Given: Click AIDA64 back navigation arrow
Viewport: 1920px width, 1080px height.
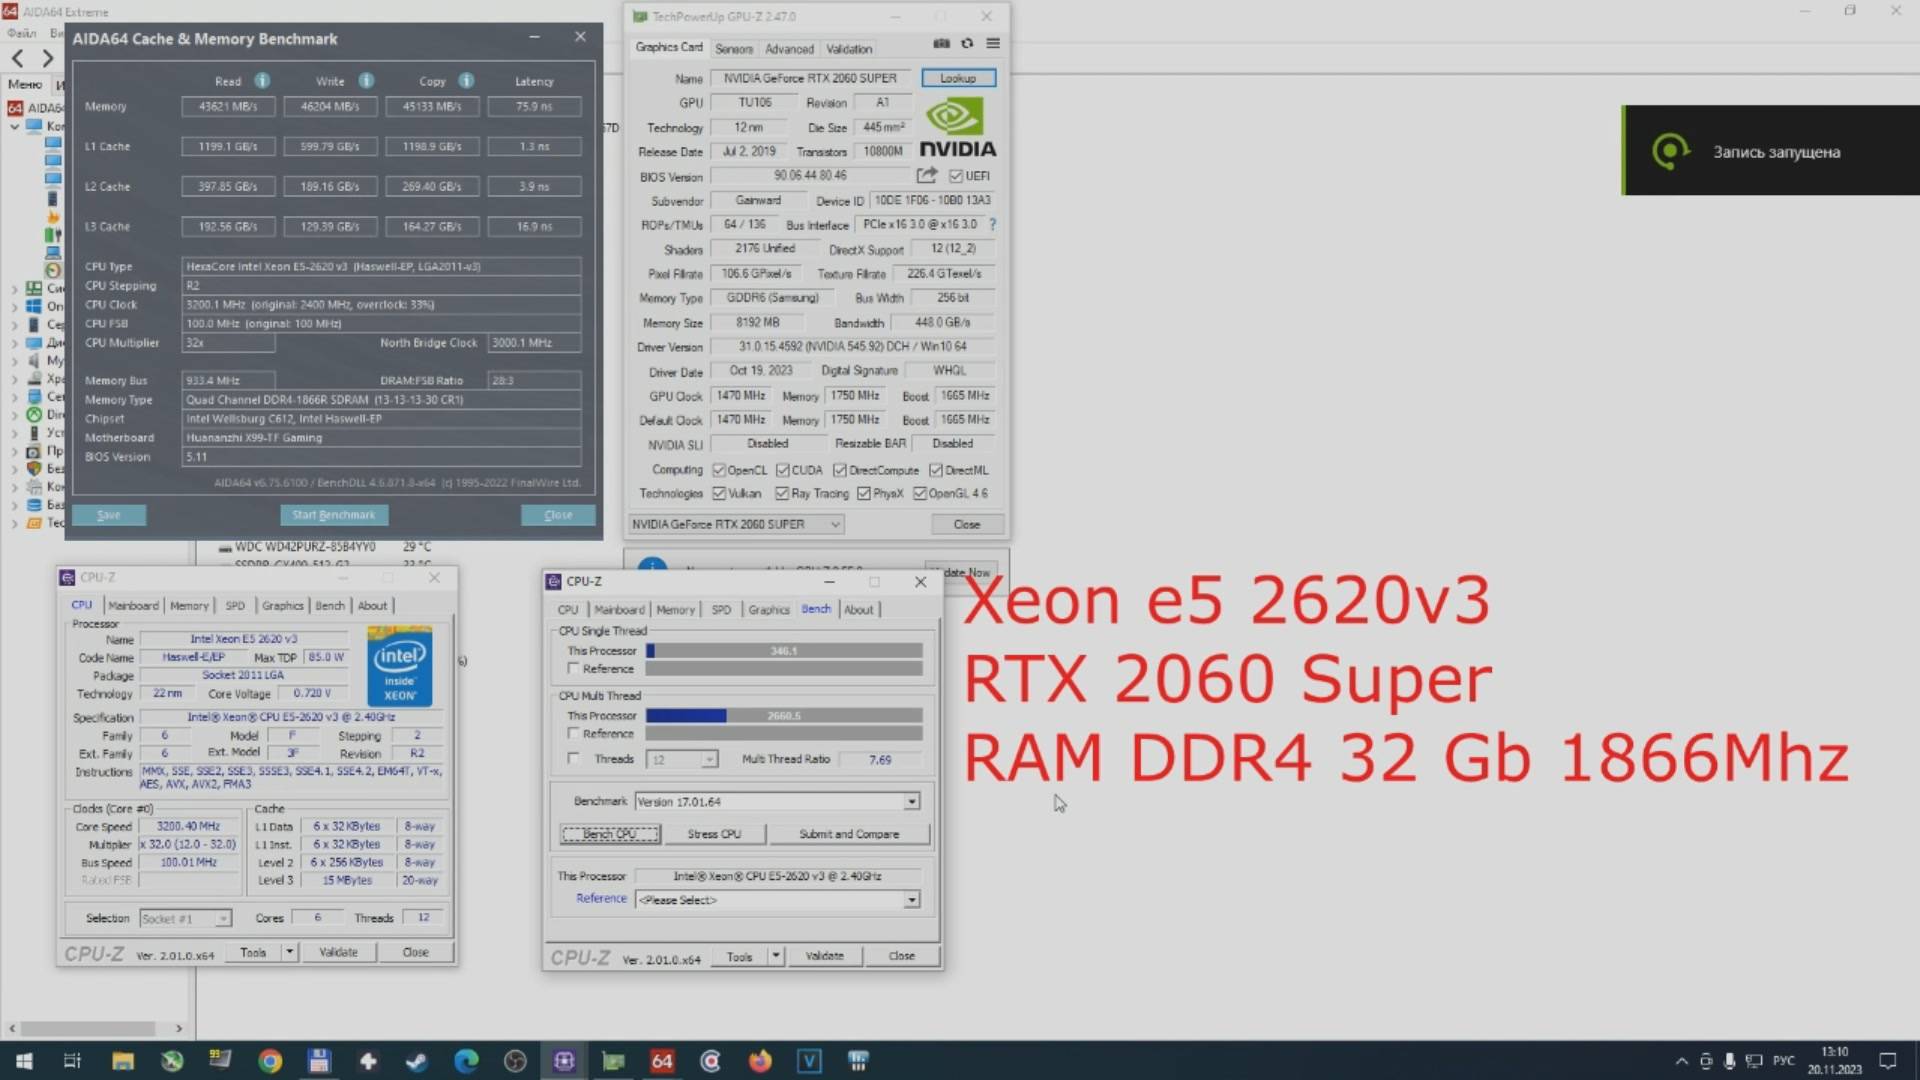Looking at the screenshot, I should (x=17, y=58).
